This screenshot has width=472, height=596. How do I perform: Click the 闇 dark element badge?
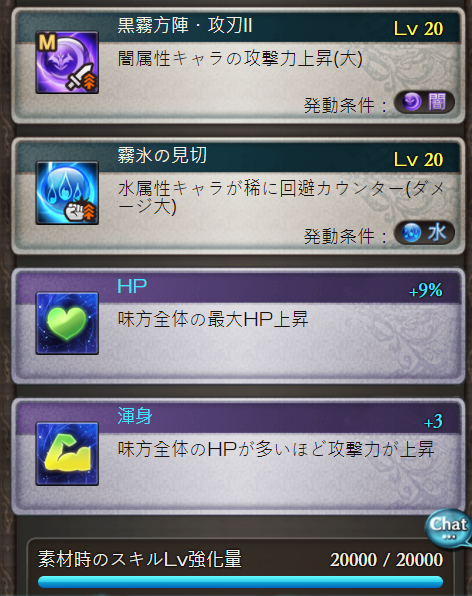pyautogui.click(x=424, y=102)
